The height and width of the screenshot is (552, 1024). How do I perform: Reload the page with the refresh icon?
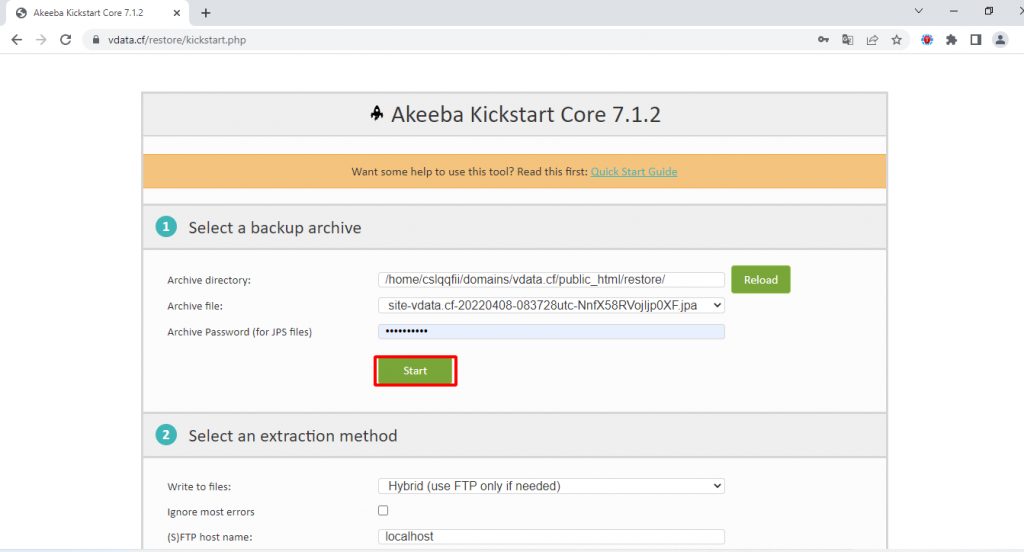[x=66, y=40]
